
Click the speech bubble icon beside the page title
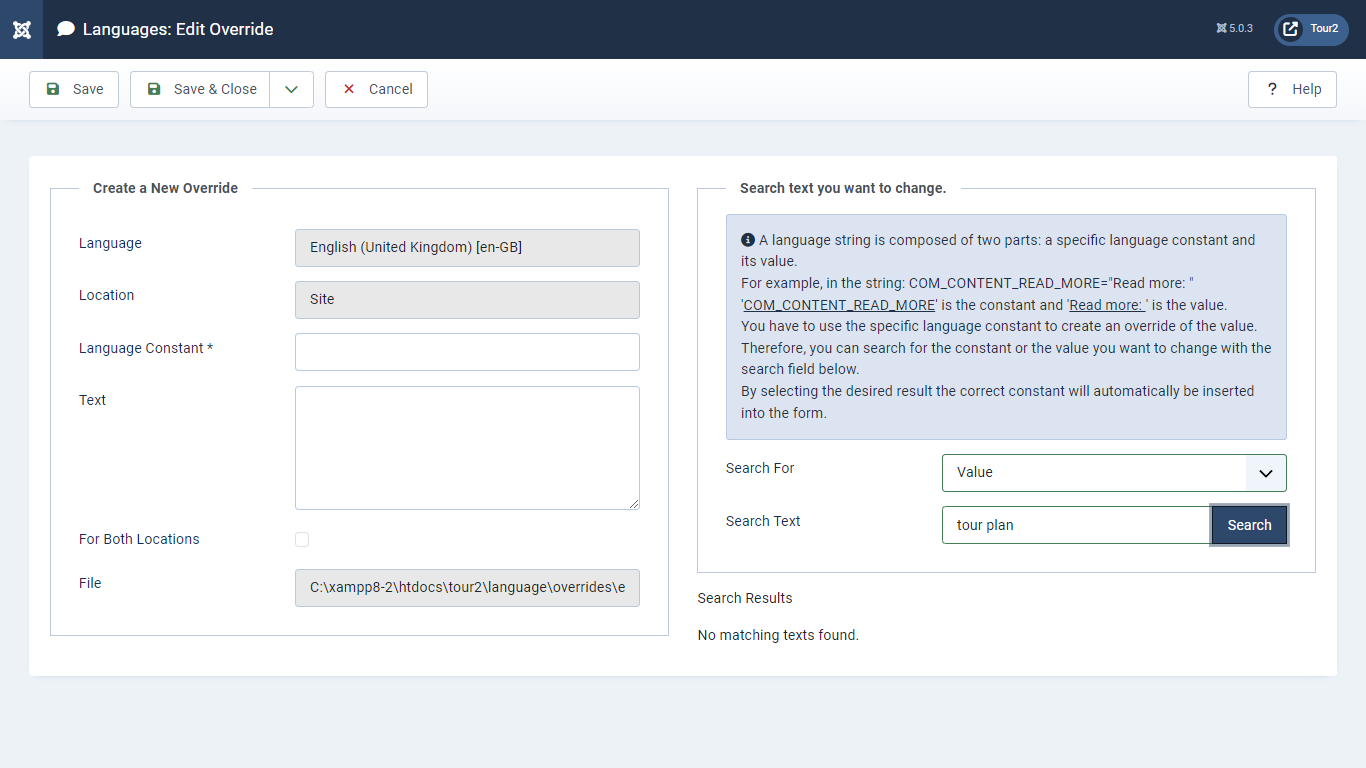66,29
